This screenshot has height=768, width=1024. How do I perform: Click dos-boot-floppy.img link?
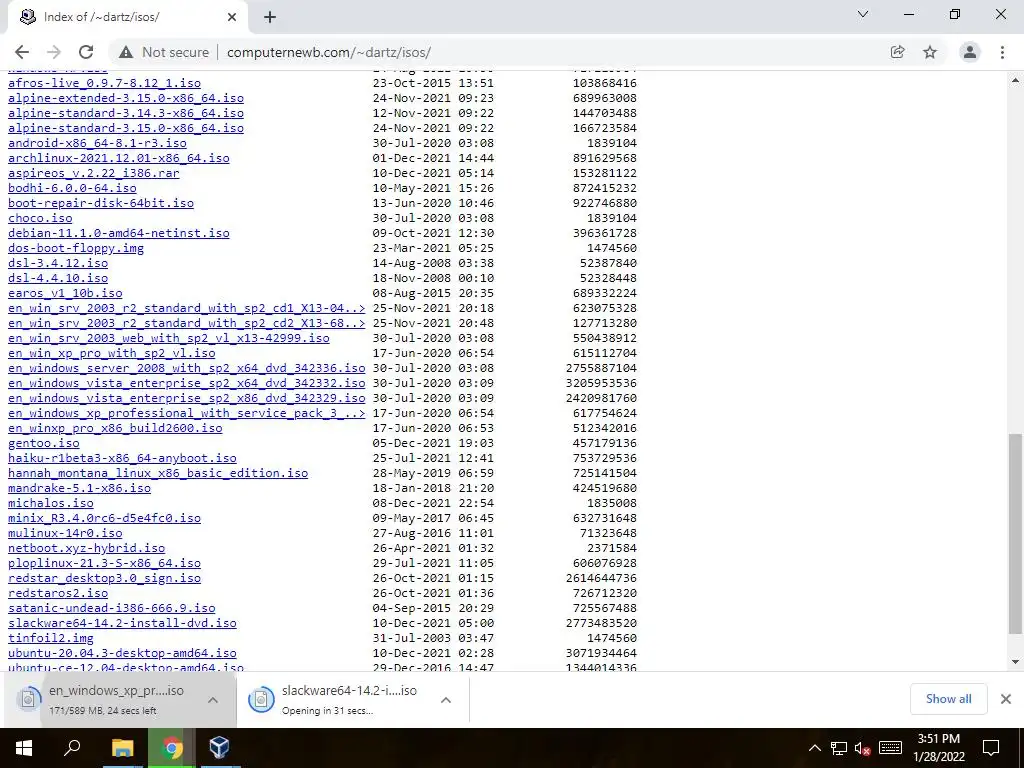(76, 248)
